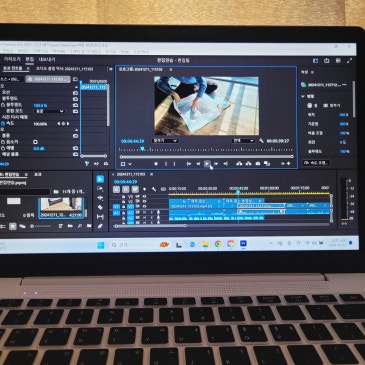Select the Selection tool in timeline toolbar
This screenshot has width=365, height=365.
100,179
